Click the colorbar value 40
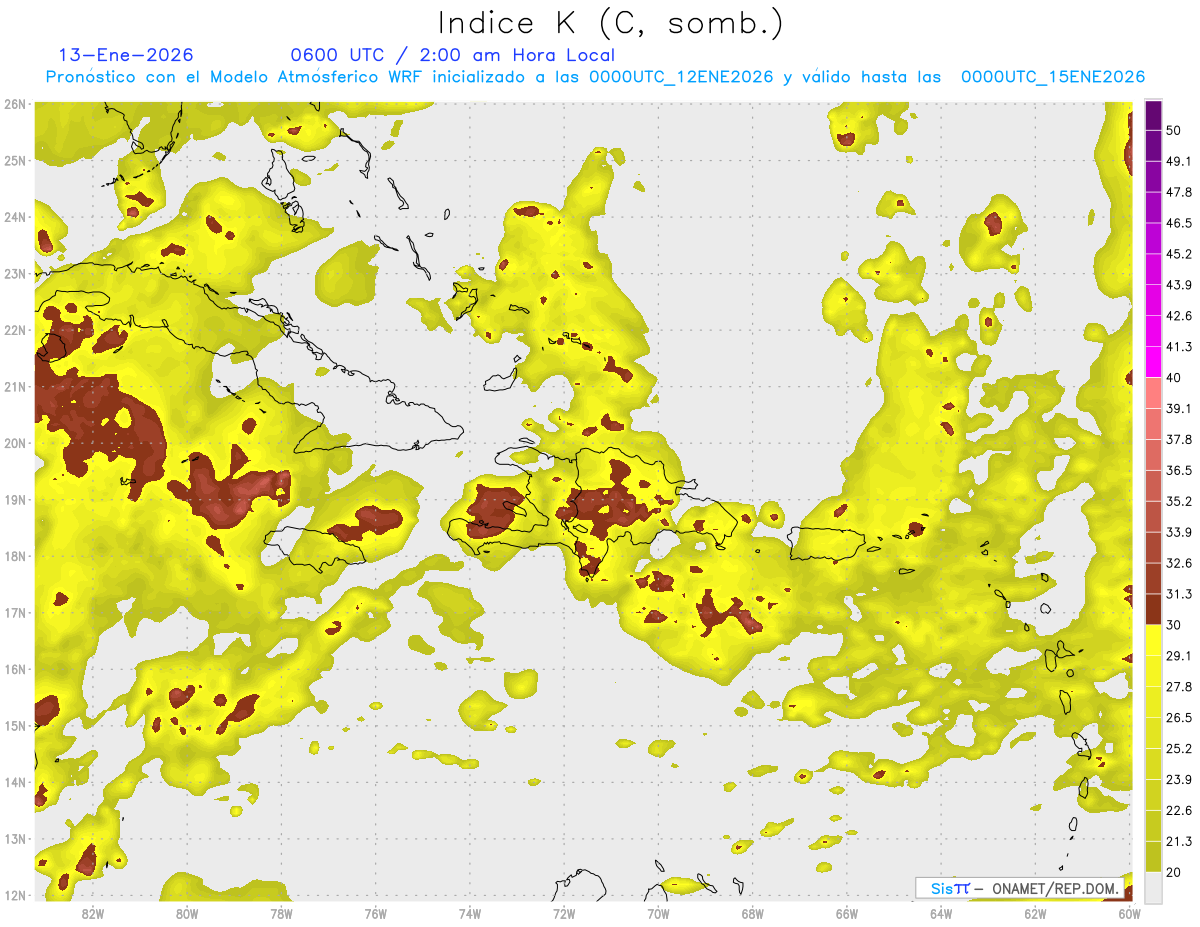 point(1175,377)
